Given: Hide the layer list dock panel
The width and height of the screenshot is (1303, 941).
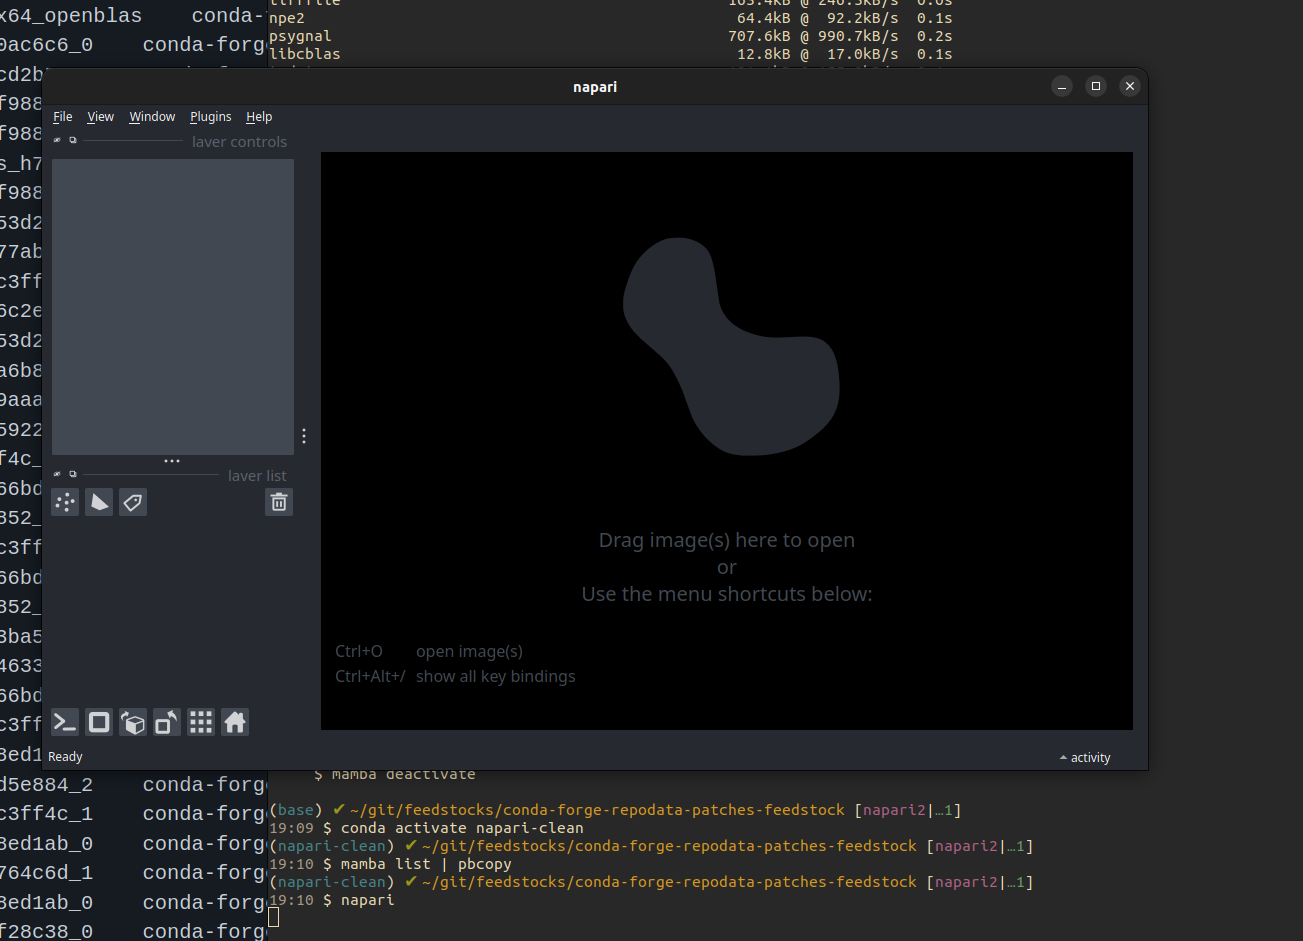Looking at the screenshot, I should coord(58,475).
